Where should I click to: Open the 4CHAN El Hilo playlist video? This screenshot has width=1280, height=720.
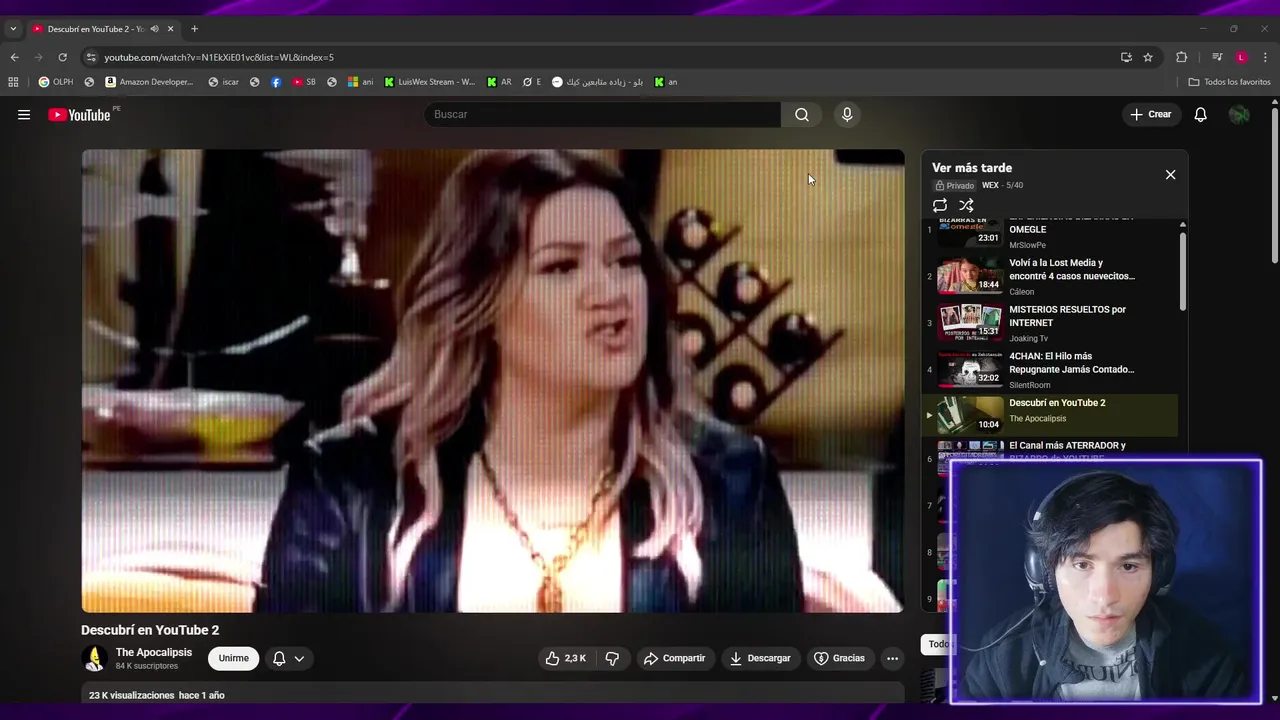coord(1050,369)
